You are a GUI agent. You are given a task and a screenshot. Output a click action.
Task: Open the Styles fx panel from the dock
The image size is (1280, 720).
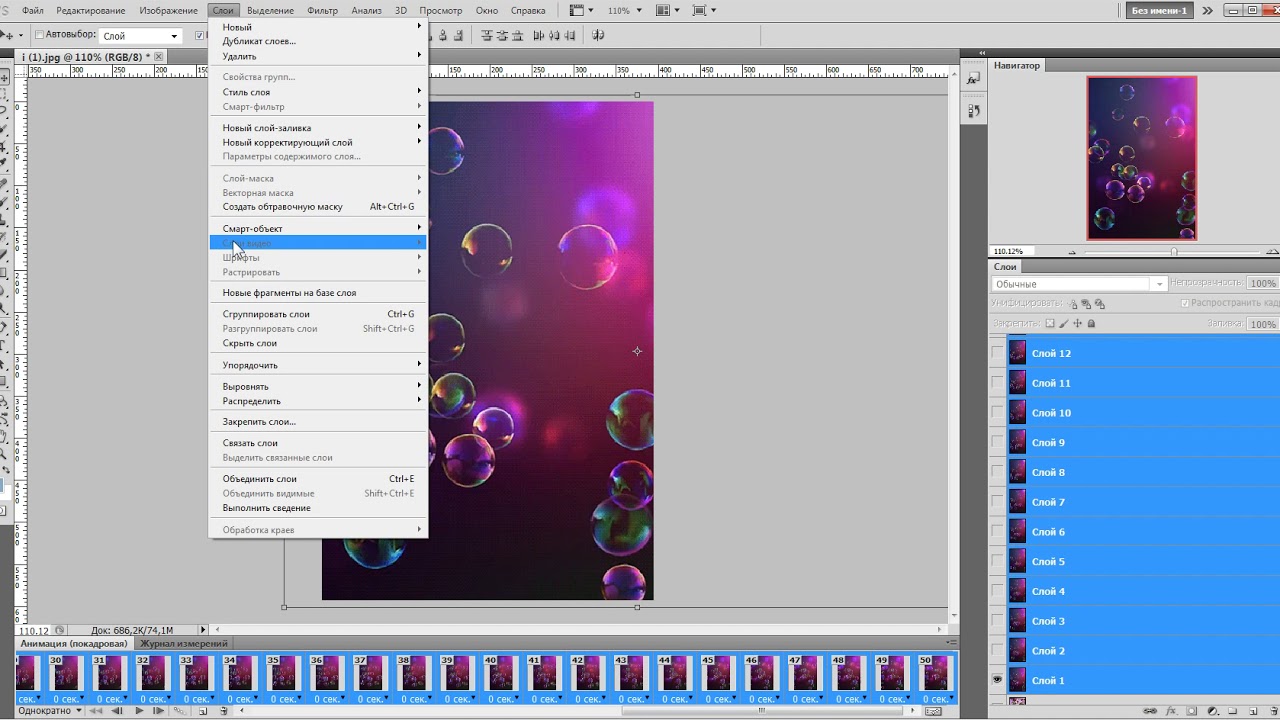pos(973,77)
